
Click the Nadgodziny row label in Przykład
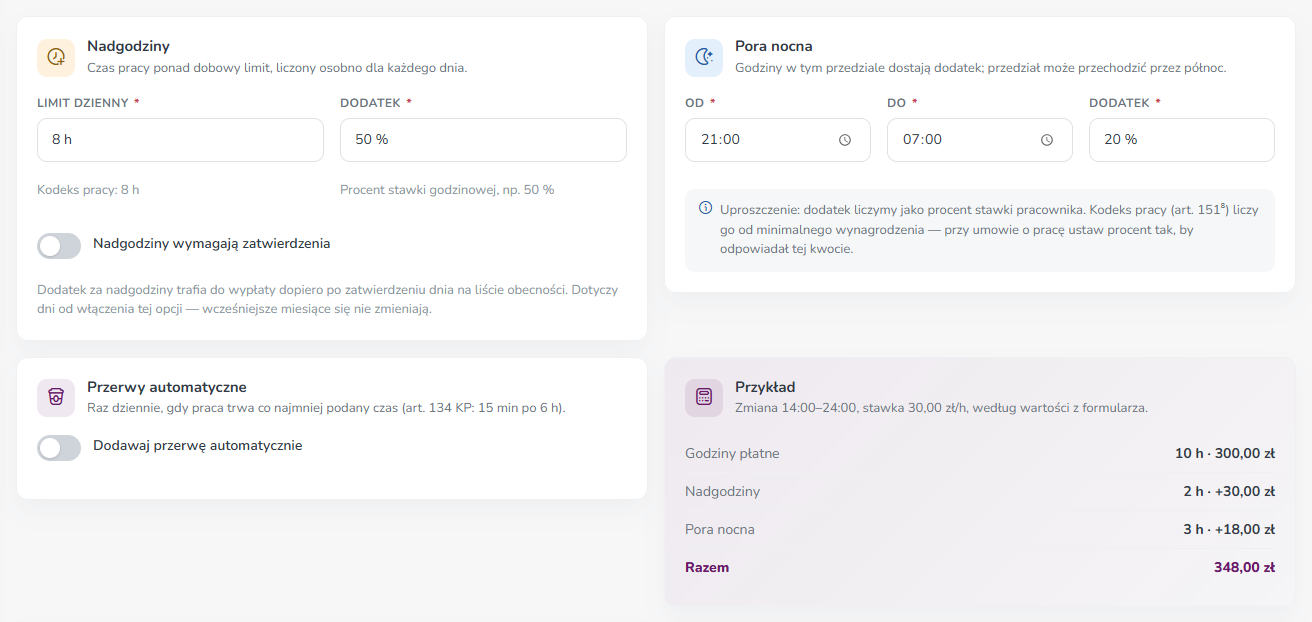tap(722, 492)
